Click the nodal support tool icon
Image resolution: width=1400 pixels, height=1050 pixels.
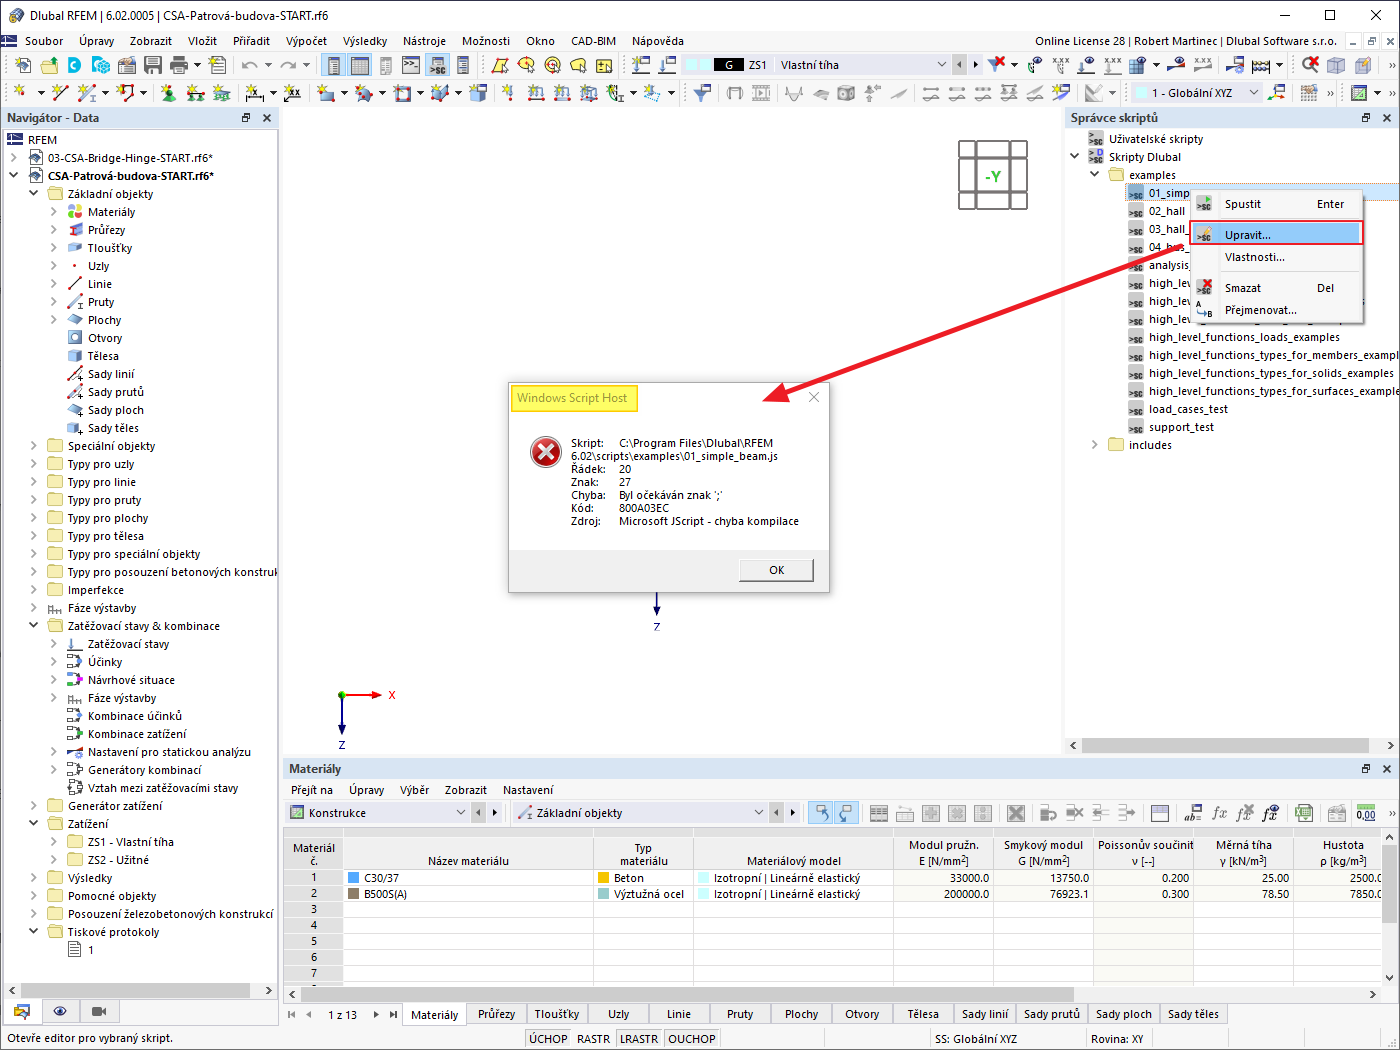coord(167,93)
